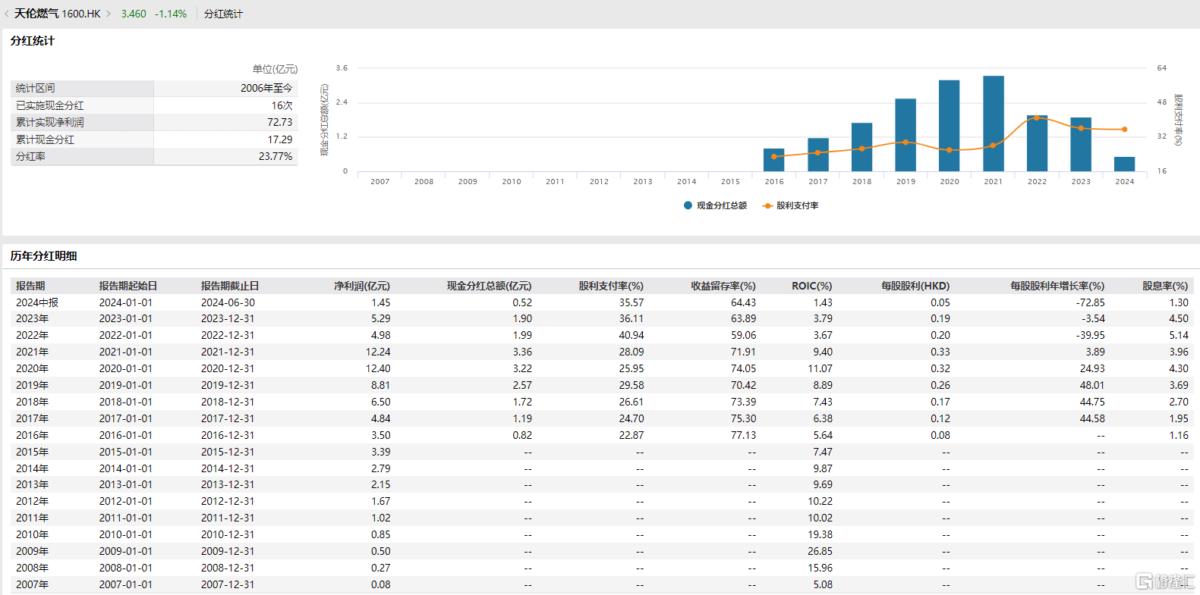Viewport: 1200px width, 595px height.
Task: Select the 2012年 row
Action: tap(600, 501)
